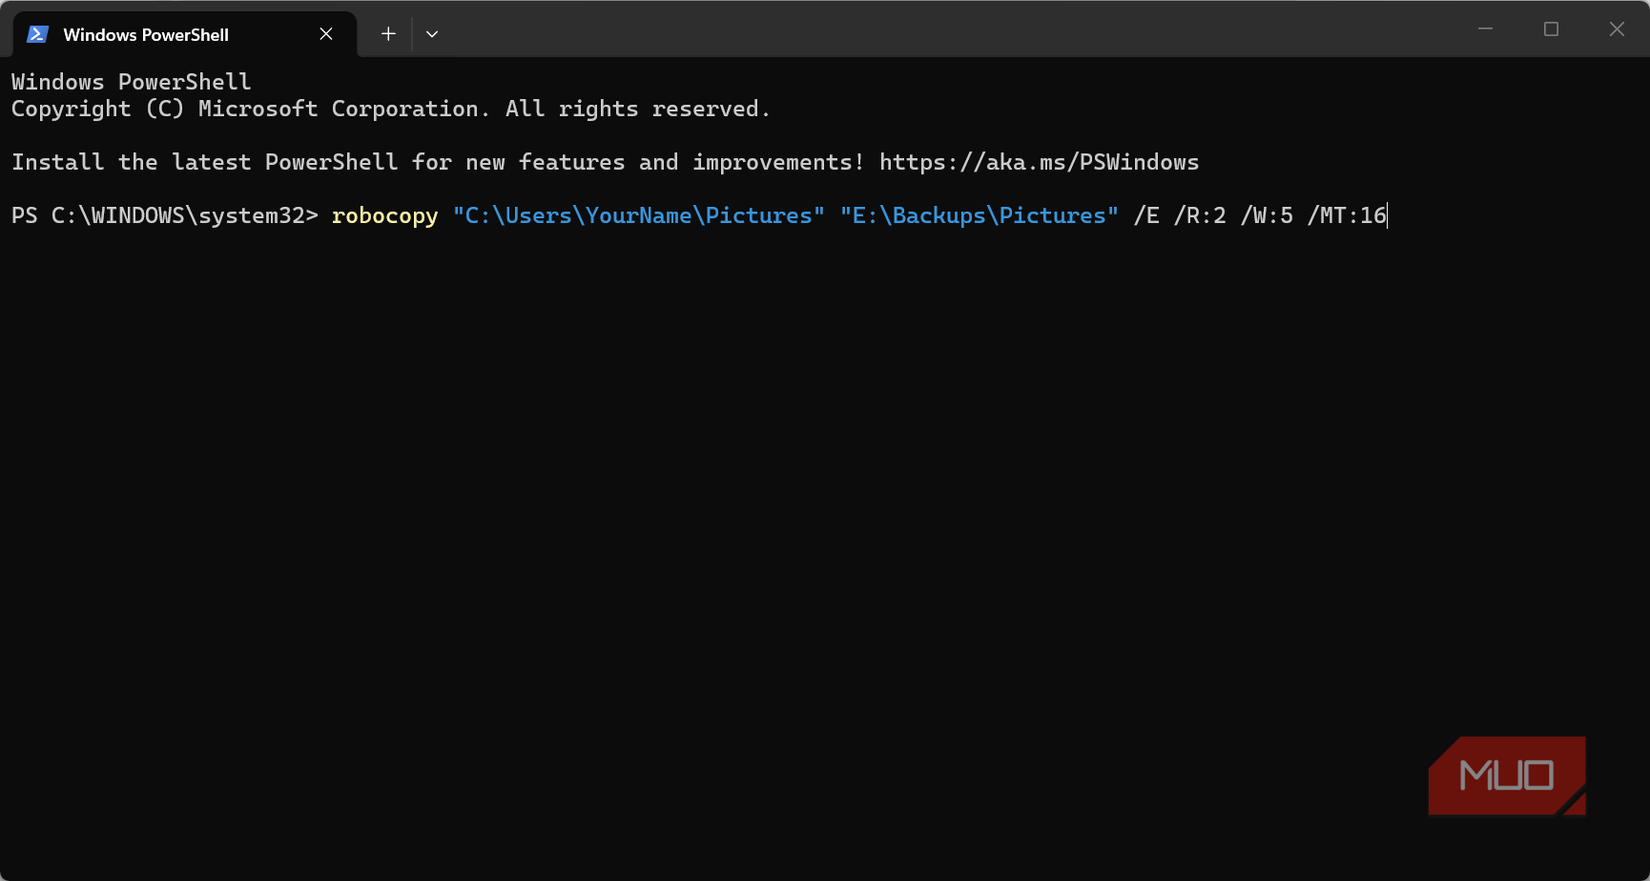This screenshot has height=881, width=1650.
Task: Click the /R:2 retry switch
Action: pos(1200,216)
